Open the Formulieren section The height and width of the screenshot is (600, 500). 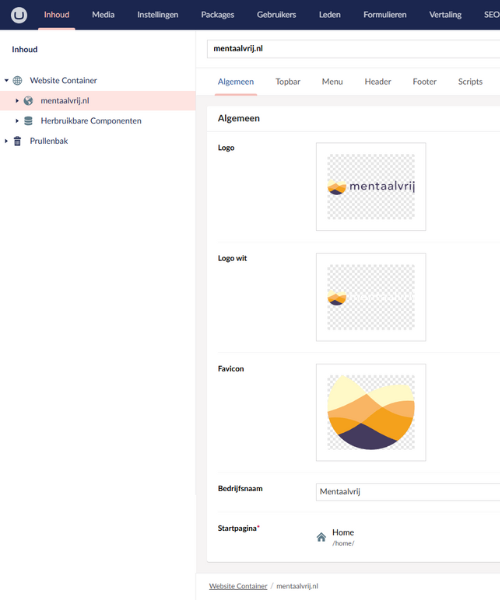pyautogui.click(x=385, y=15)
